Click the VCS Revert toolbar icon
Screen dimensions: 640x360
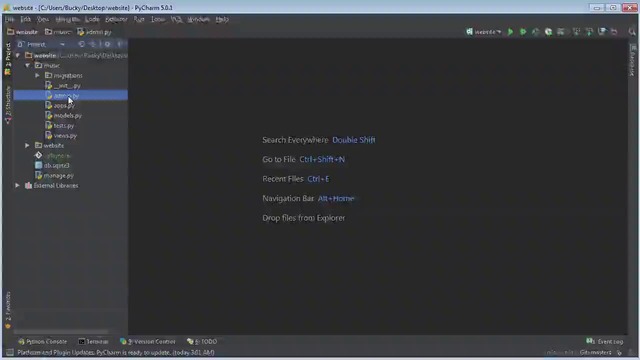(614, 32)
